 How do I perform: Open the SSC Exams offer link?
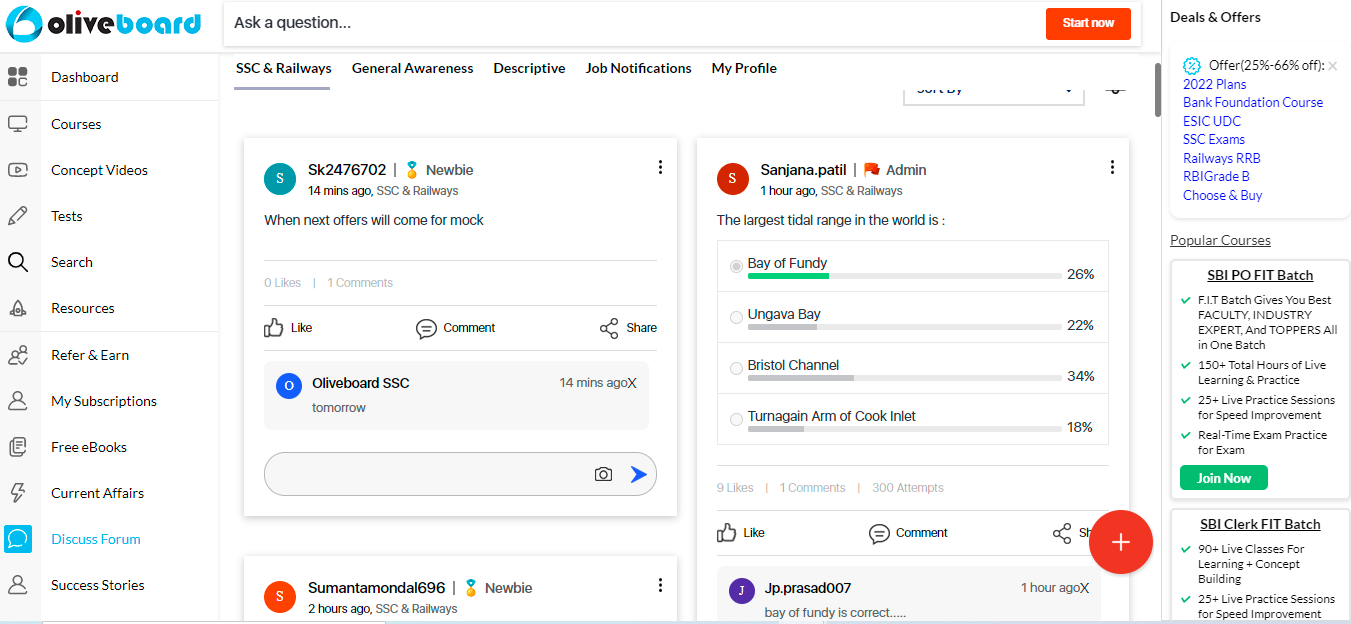click(x=1214, y=139)
